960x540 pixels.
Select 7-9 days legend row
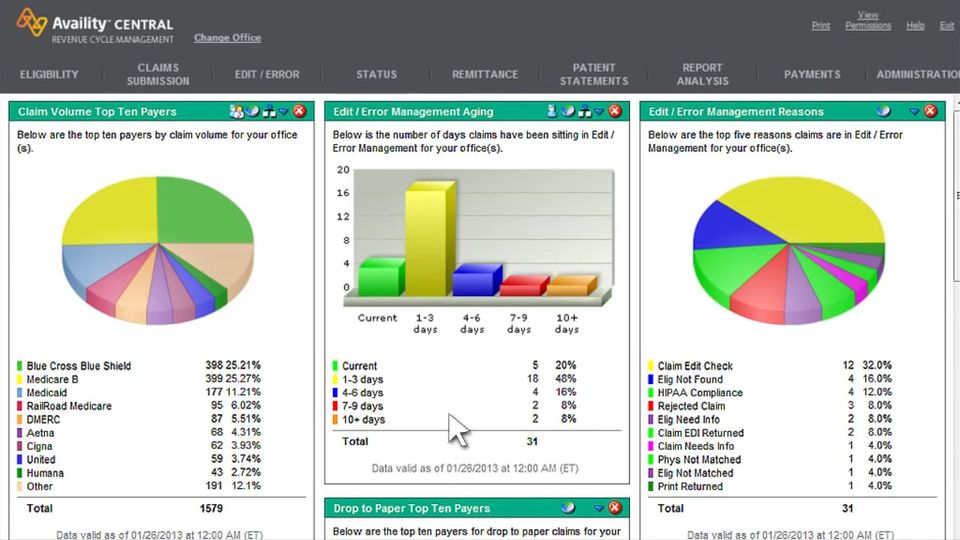coord(454,406)
